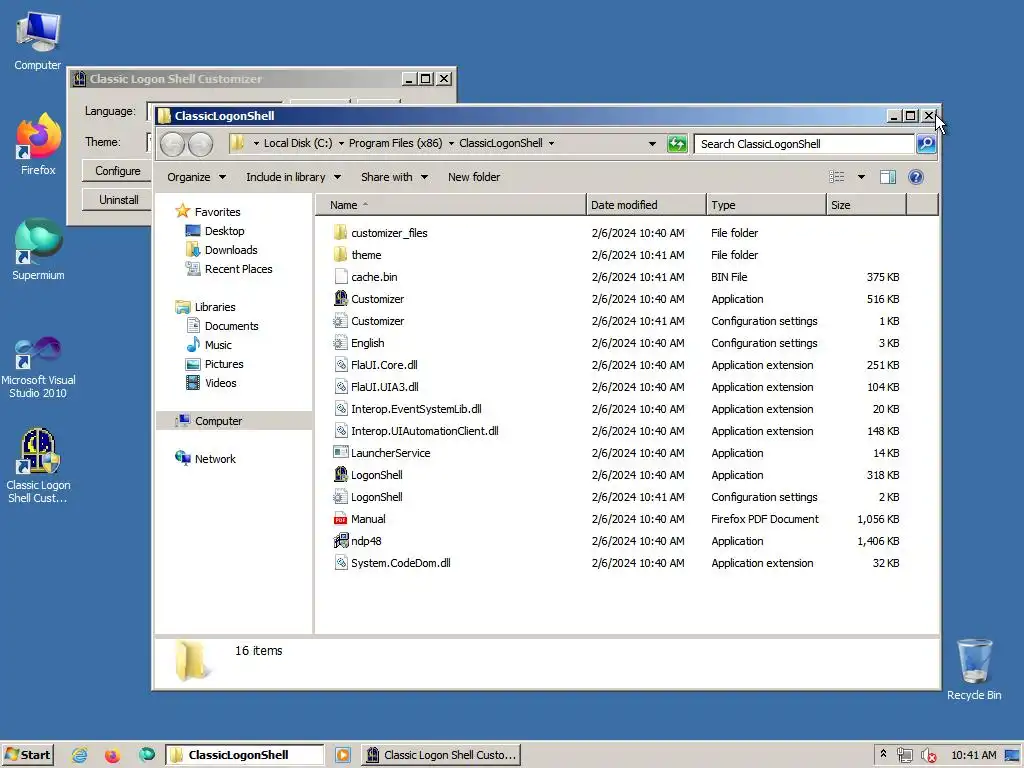Select Documents library
The image size is (1024, 768).
(x=223, y=326)
